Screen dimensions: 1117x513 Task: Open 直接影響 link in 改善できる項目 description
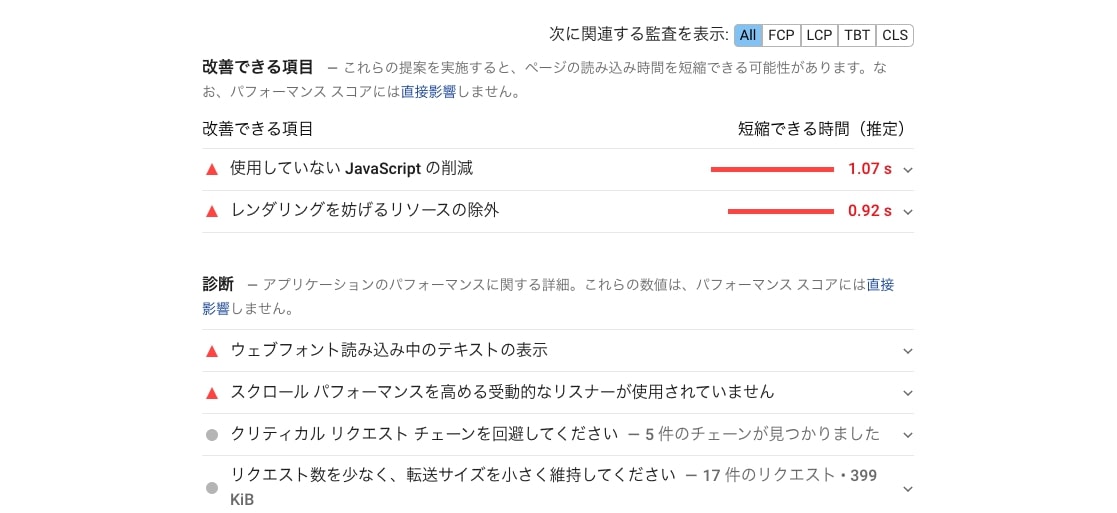[427, 92]
